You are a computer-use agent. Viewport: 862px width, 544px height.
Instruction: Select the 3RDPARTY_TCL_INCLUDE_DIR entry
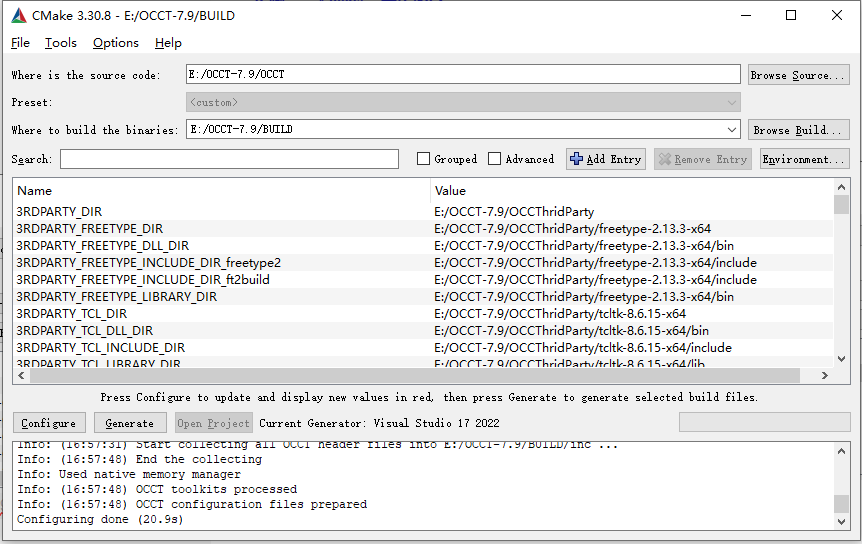click(x=101, y=348)
